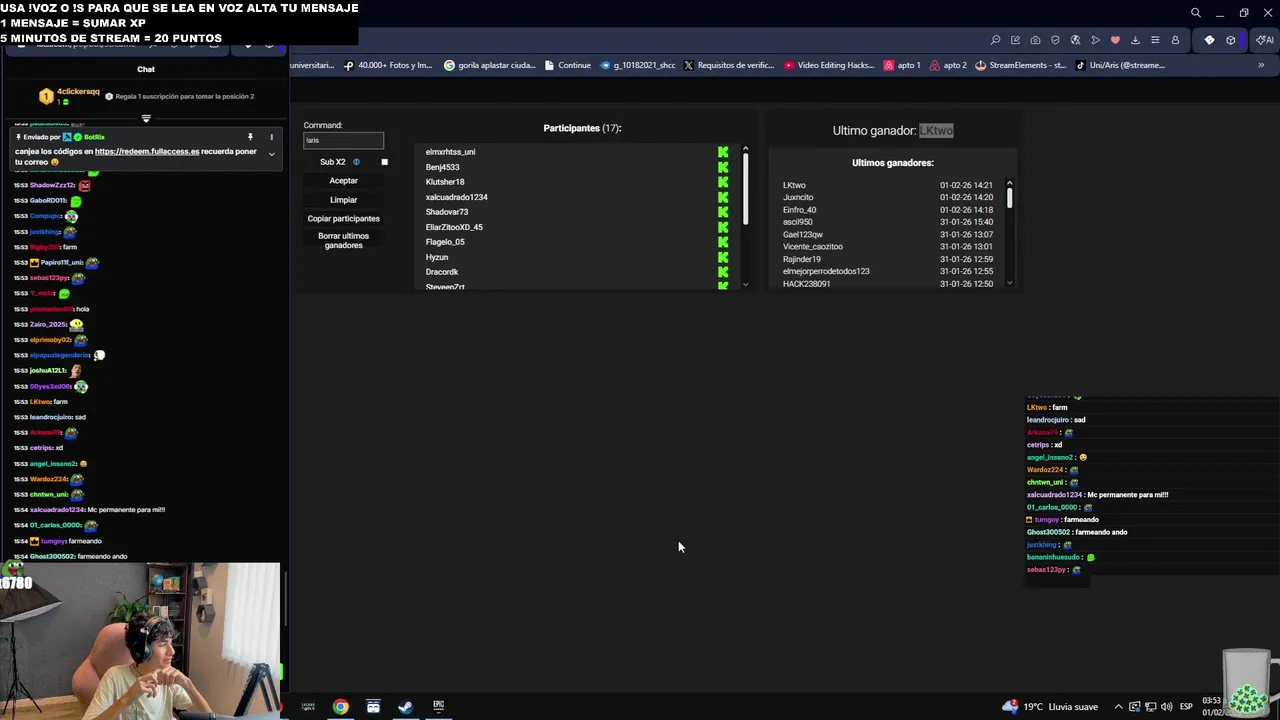
Task: Open Steam from the taskbar
Action: [x=405, y=707]
